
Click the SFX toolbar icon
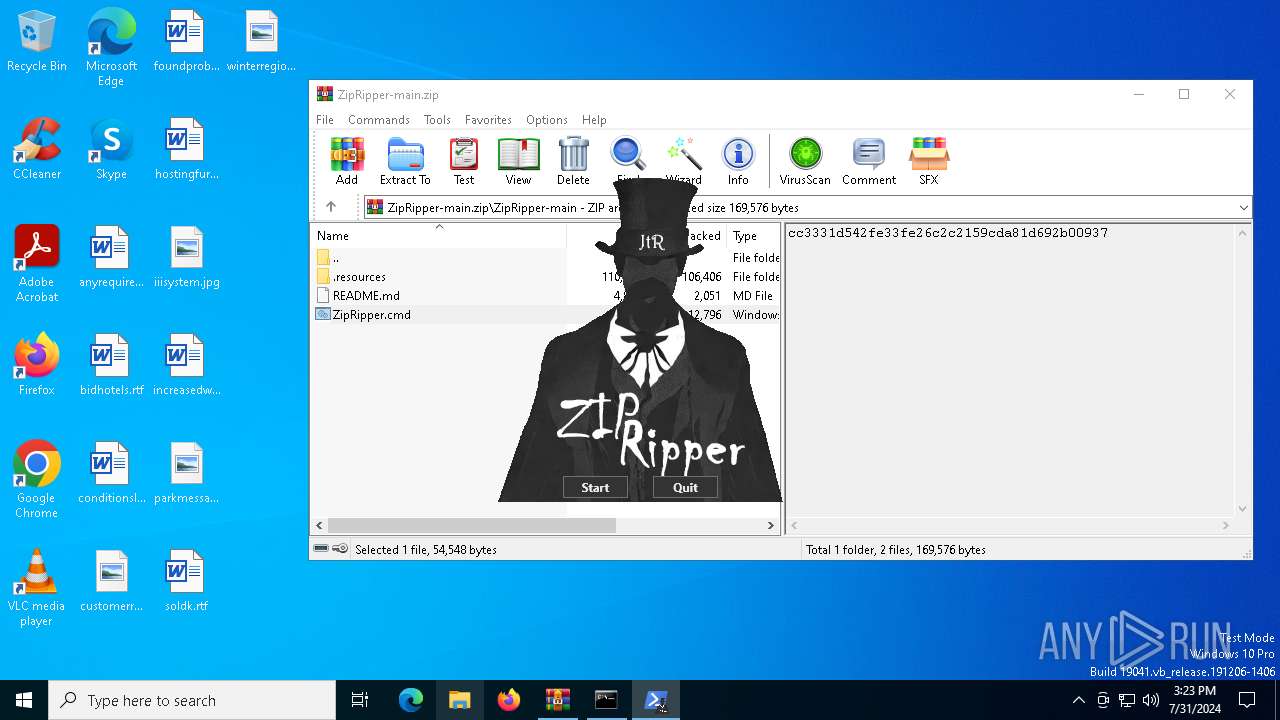pos(929,161)
